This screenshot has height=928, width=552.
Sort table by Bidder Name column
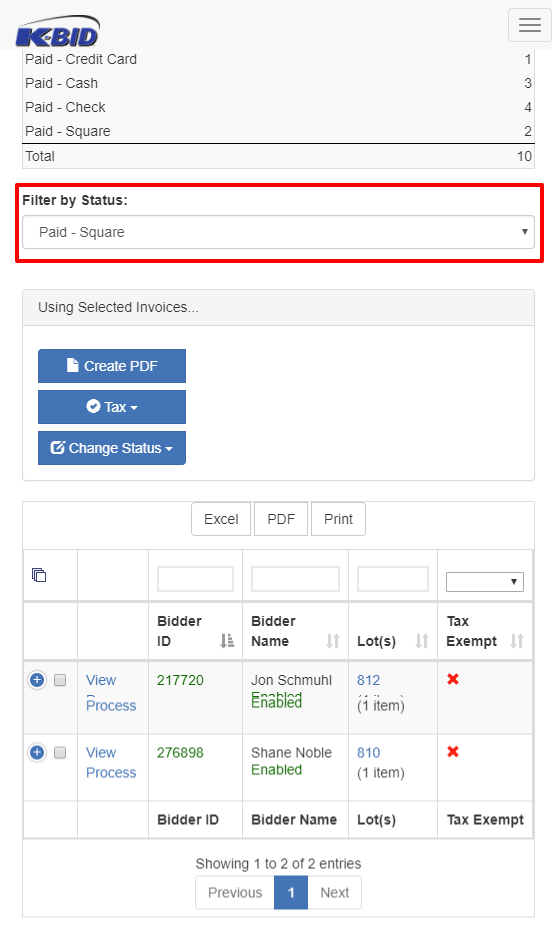pyautogui.click(x=295, y=631)
